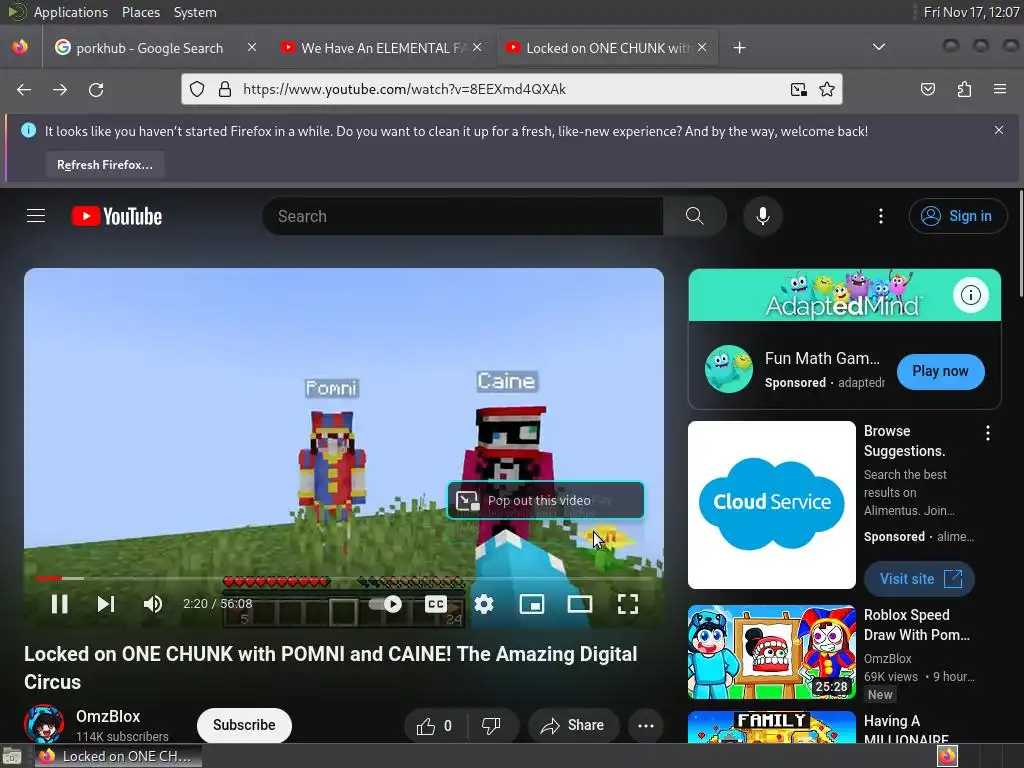The width and height of the screenshot is (1024, 768).
Task: View site security padlock info
Action: coord(225,89)
